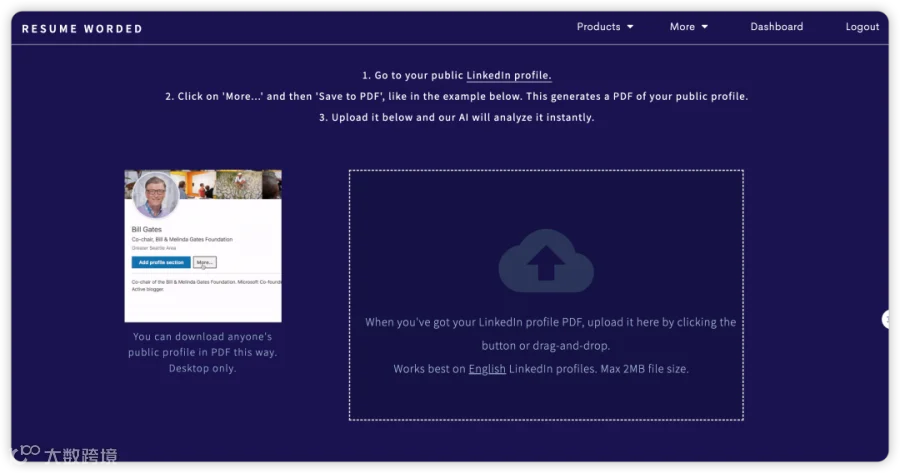Expand the More dropdown menu

[688, 26]
